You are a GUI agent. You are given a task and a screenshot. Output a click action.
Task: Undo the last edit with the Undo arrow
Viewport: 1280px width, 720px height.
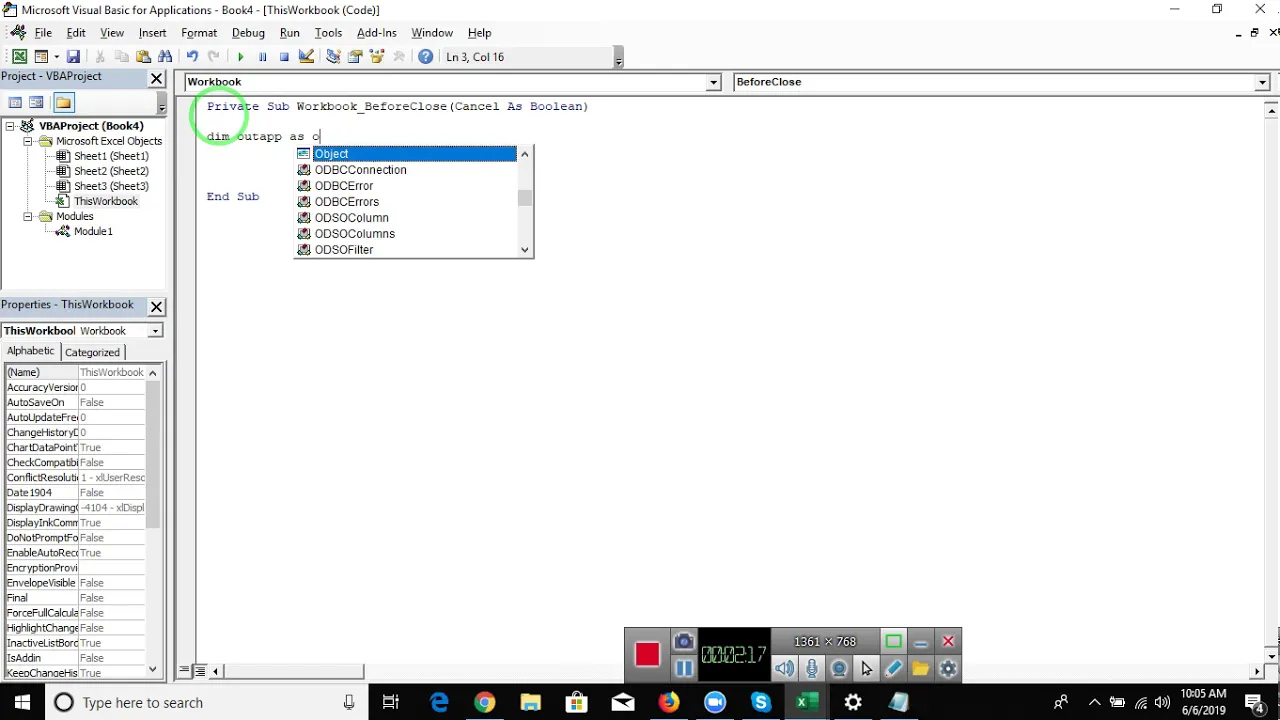coord(191,57)
